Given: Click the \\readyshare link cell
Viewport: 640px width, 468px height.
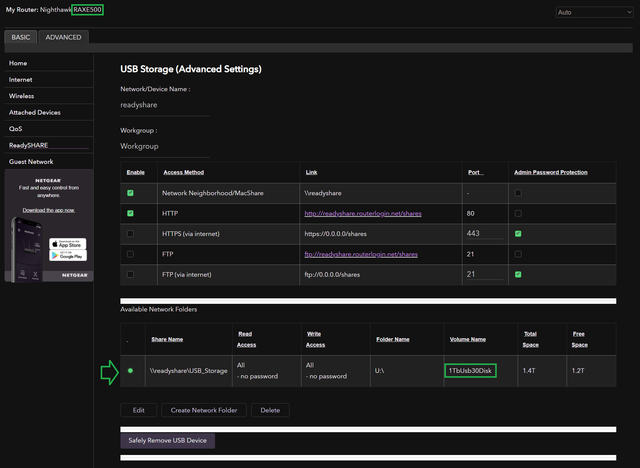Looking at the screenshot, I should click(x=323, y=193).
